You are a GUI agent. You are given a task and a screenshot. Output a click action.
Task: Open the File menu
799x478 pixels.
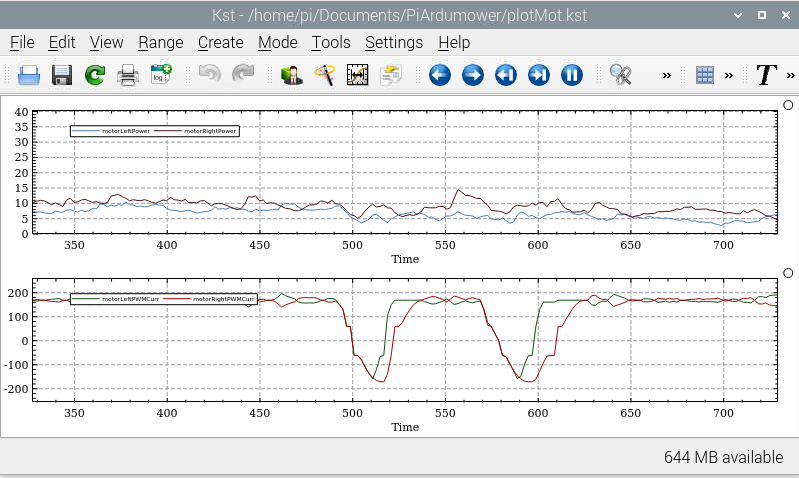click(x=22, y=42)
